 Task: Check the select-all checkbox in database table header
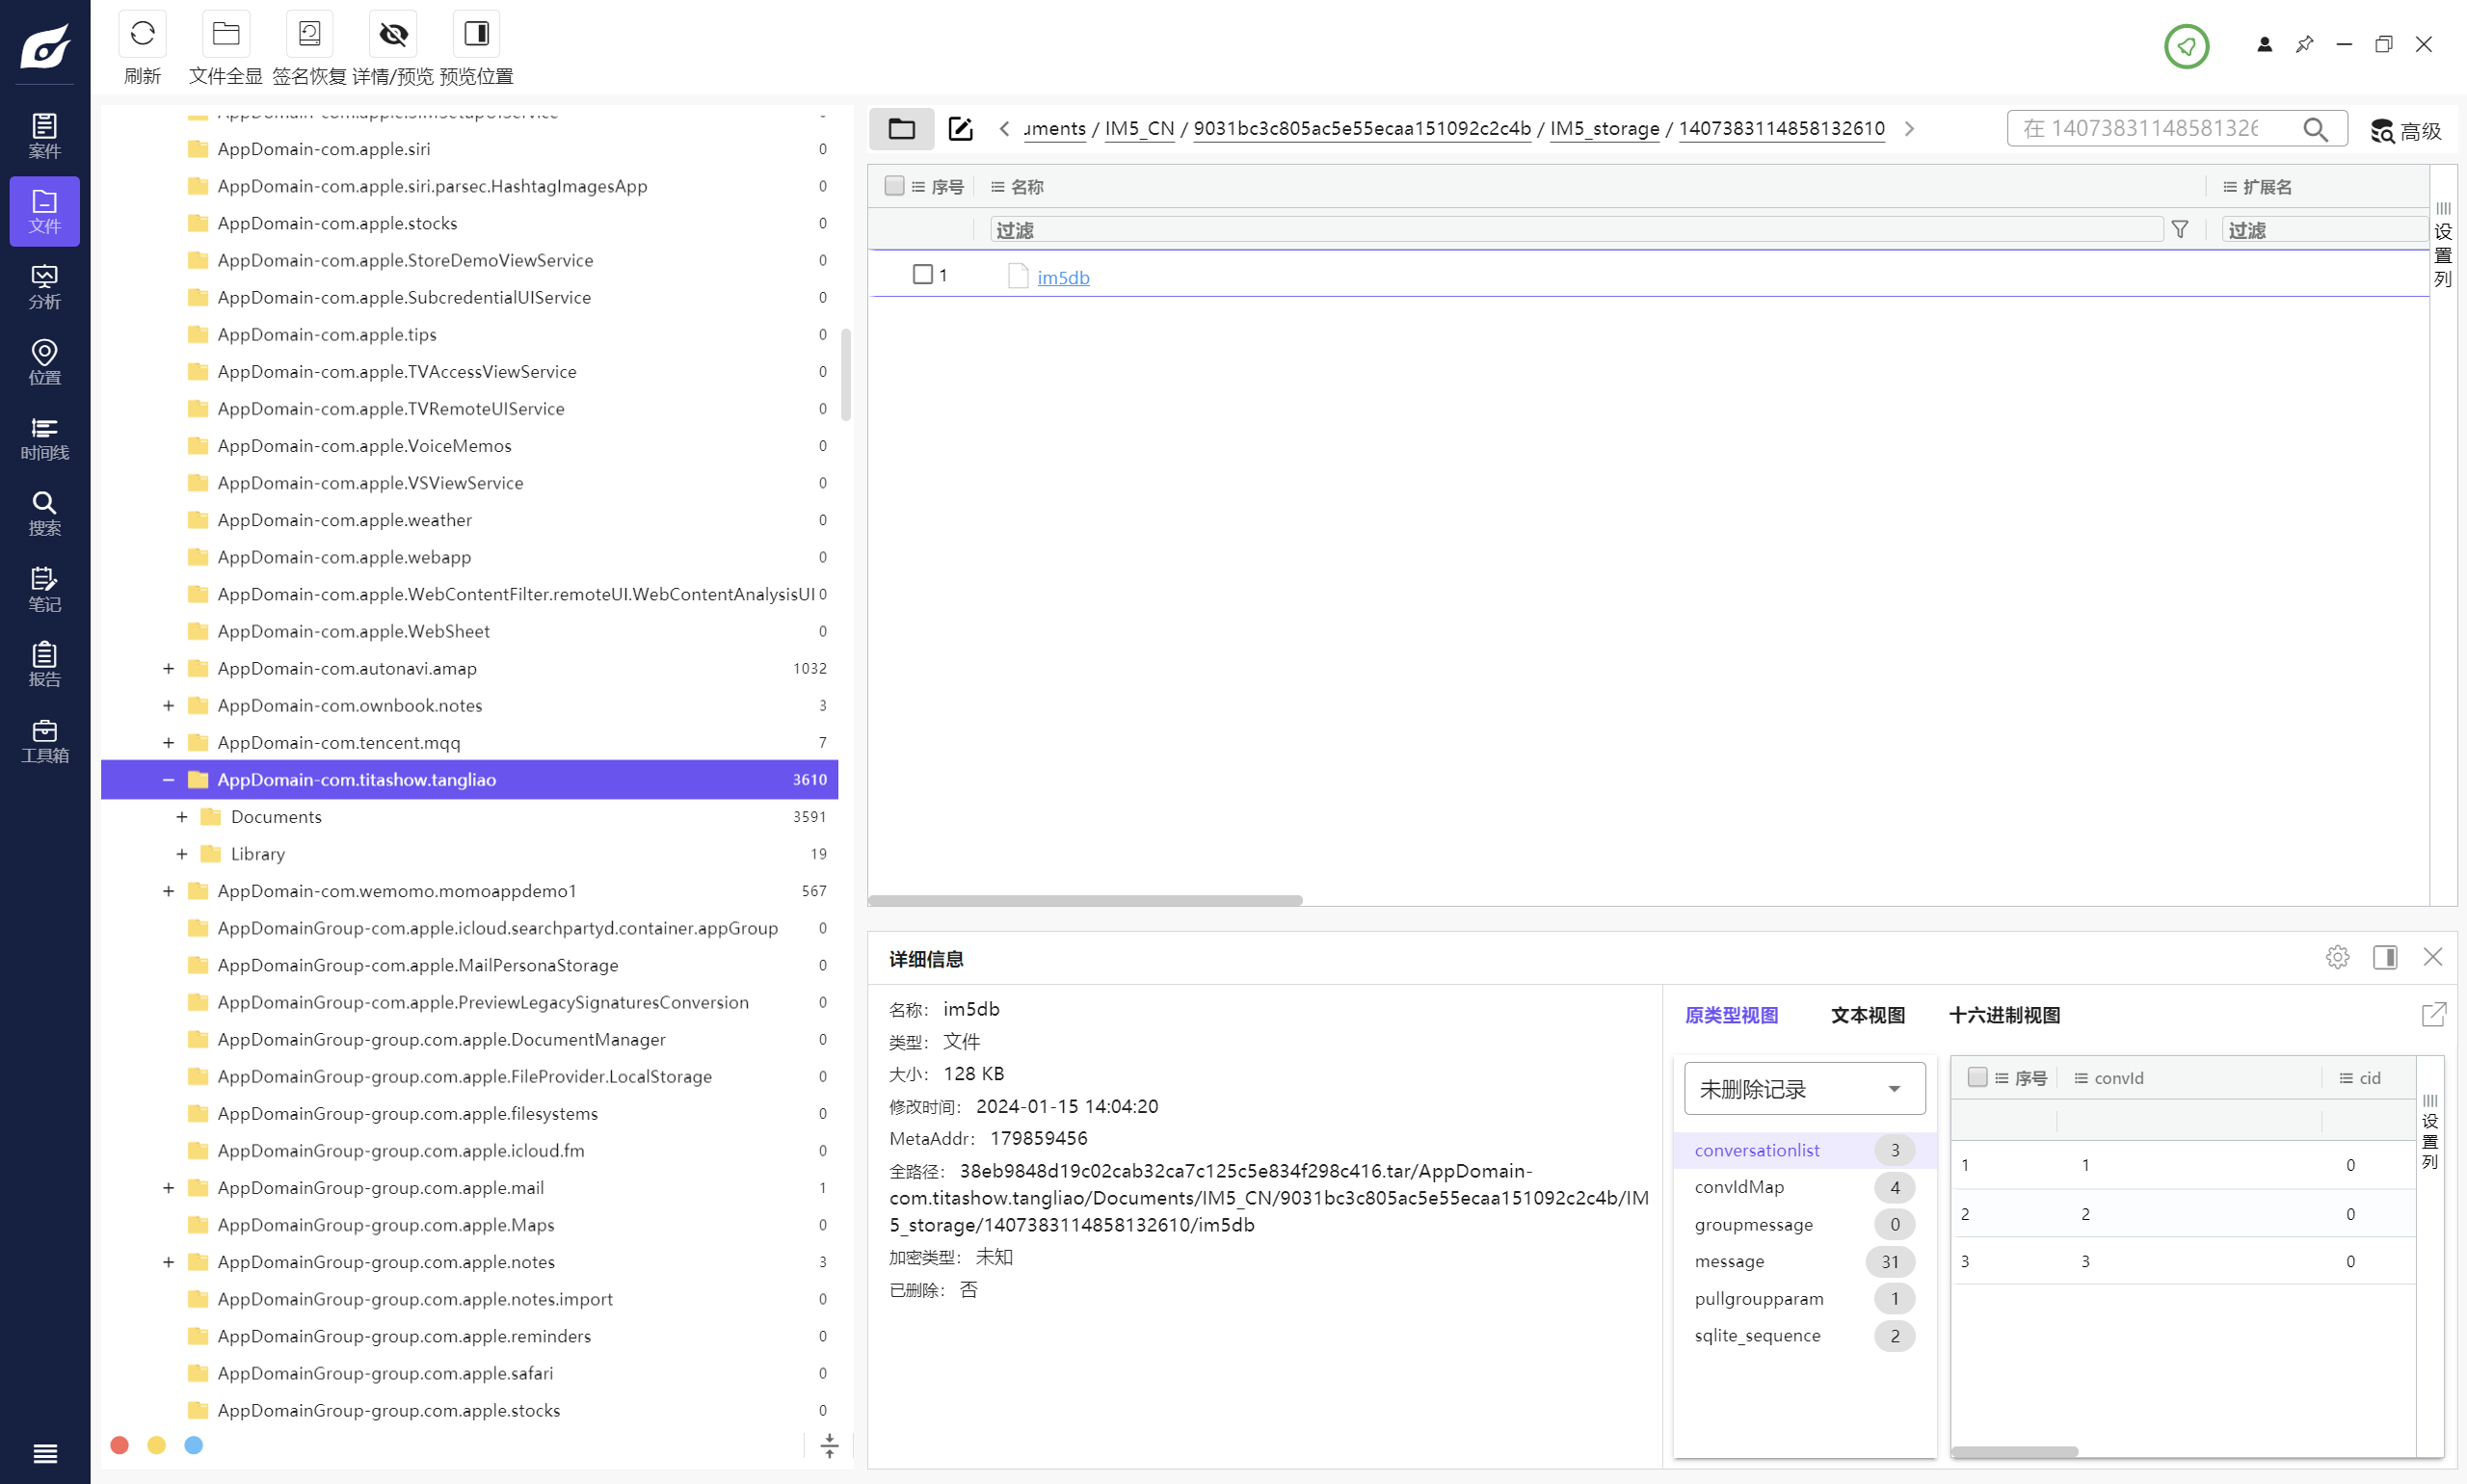coord(1977,1077)
